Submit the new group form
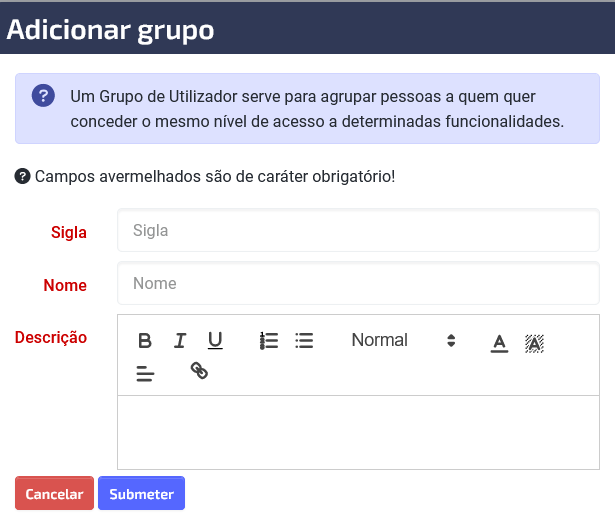Image resolution: width=615 pixels, height=528 pixels. pyautogui.click(x=141, y=493)
